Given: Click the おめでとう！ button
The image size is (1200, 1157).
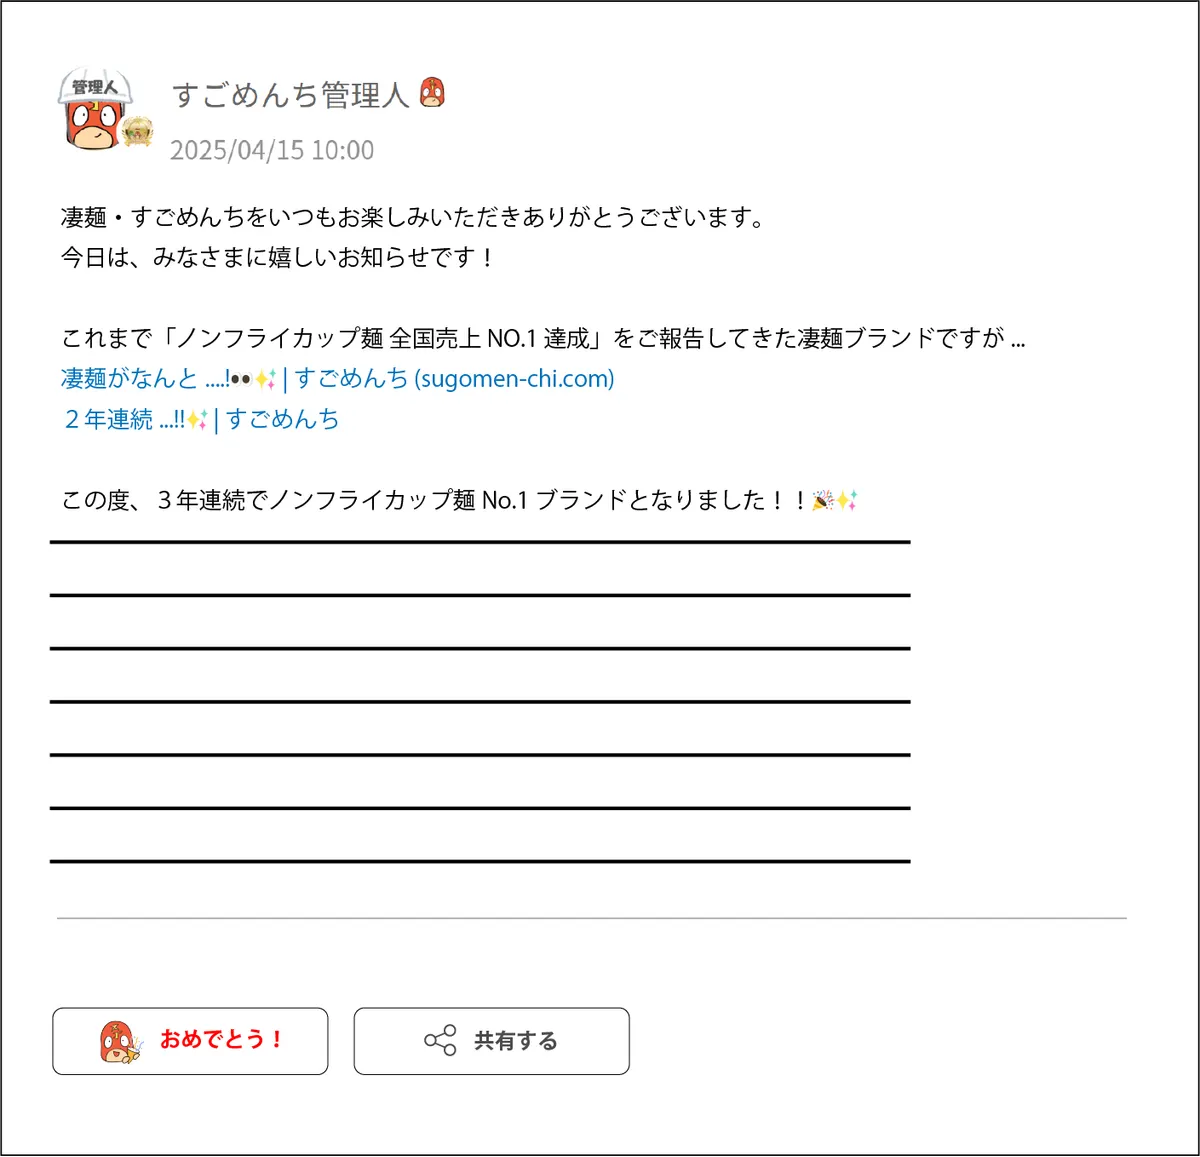Looking at the screenshot, I should (190, 1041).
